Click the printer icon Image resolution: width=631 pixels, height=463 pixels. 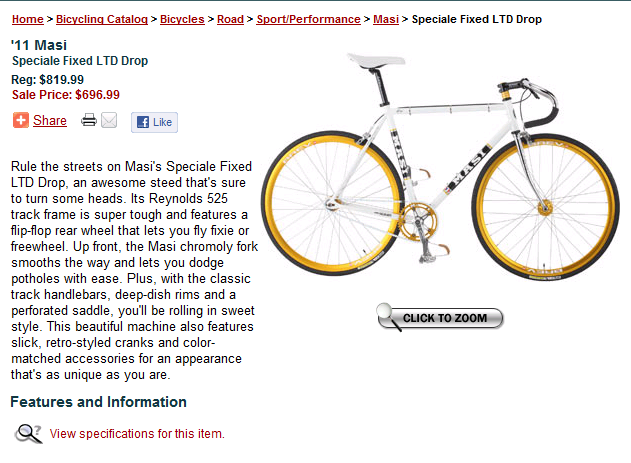click(89, 121)
